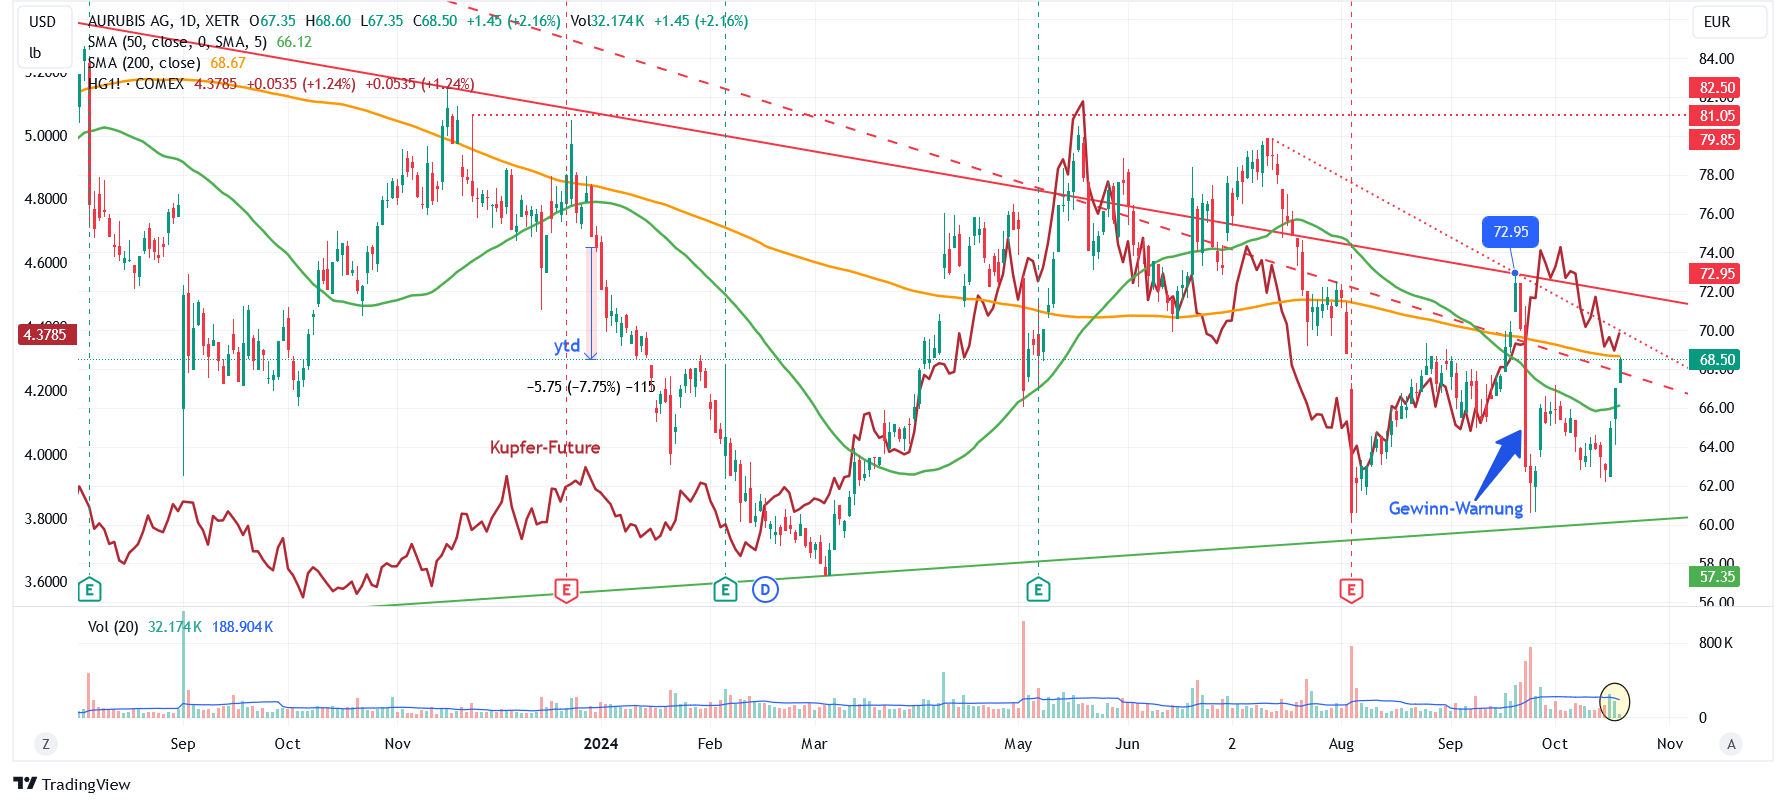Select the blue arrow pointing at the price drop
Image resolution: width=1786 pixels, height=805 pixels.
pos(1499,463)
